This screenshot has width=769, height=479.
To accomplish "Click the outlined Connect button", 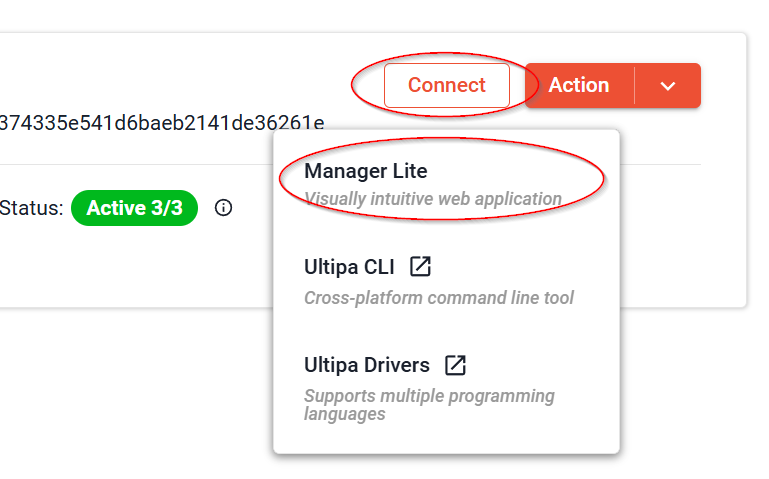I will tap(446, 86).
